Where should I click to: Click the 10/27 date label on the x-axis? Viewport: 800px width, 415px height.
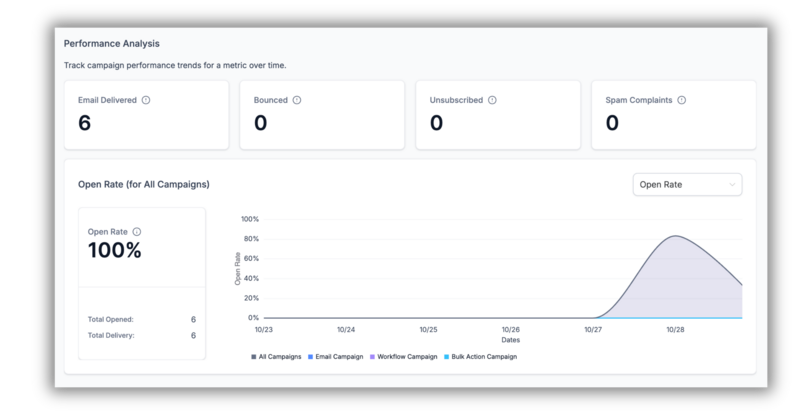pos(593,329)
